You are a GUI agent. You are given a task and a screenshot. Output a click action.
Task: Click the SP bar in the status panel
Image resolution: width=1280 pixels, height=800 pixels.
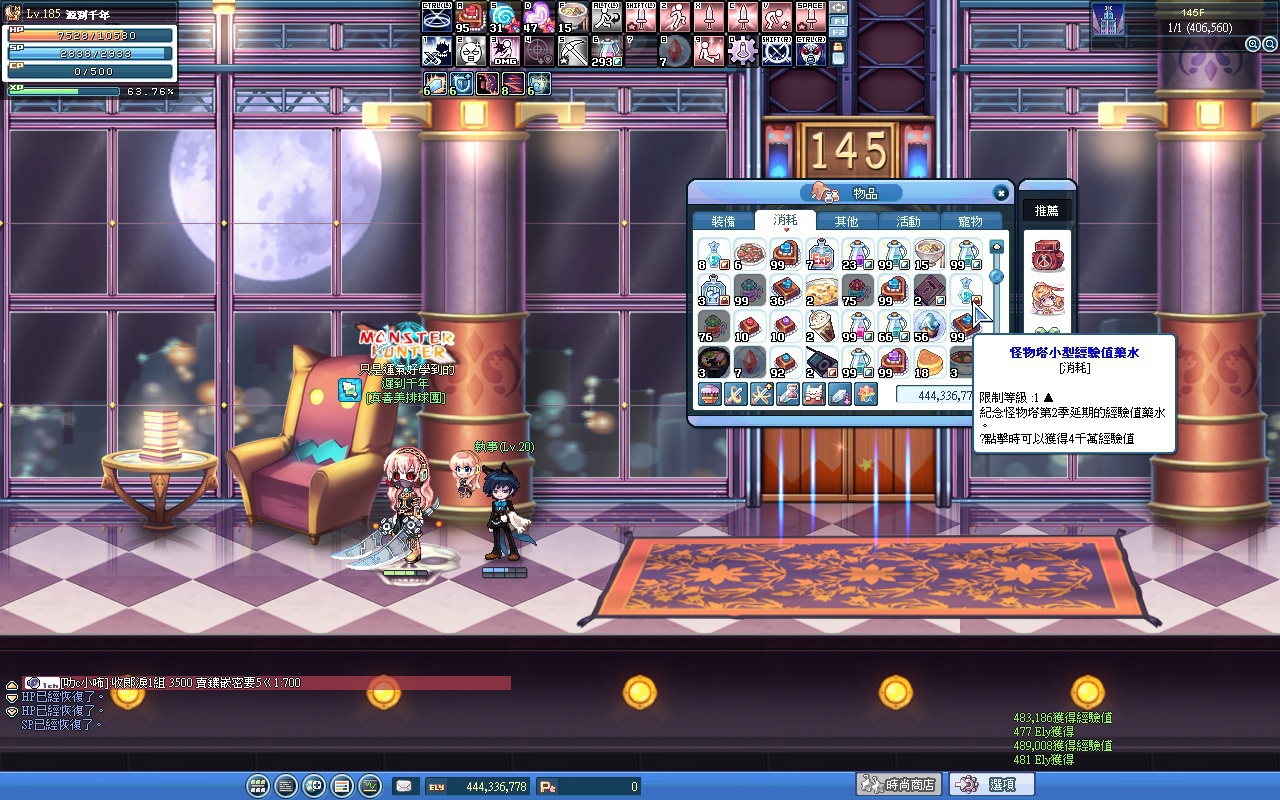pyautogui.click(x=90, y=53)
